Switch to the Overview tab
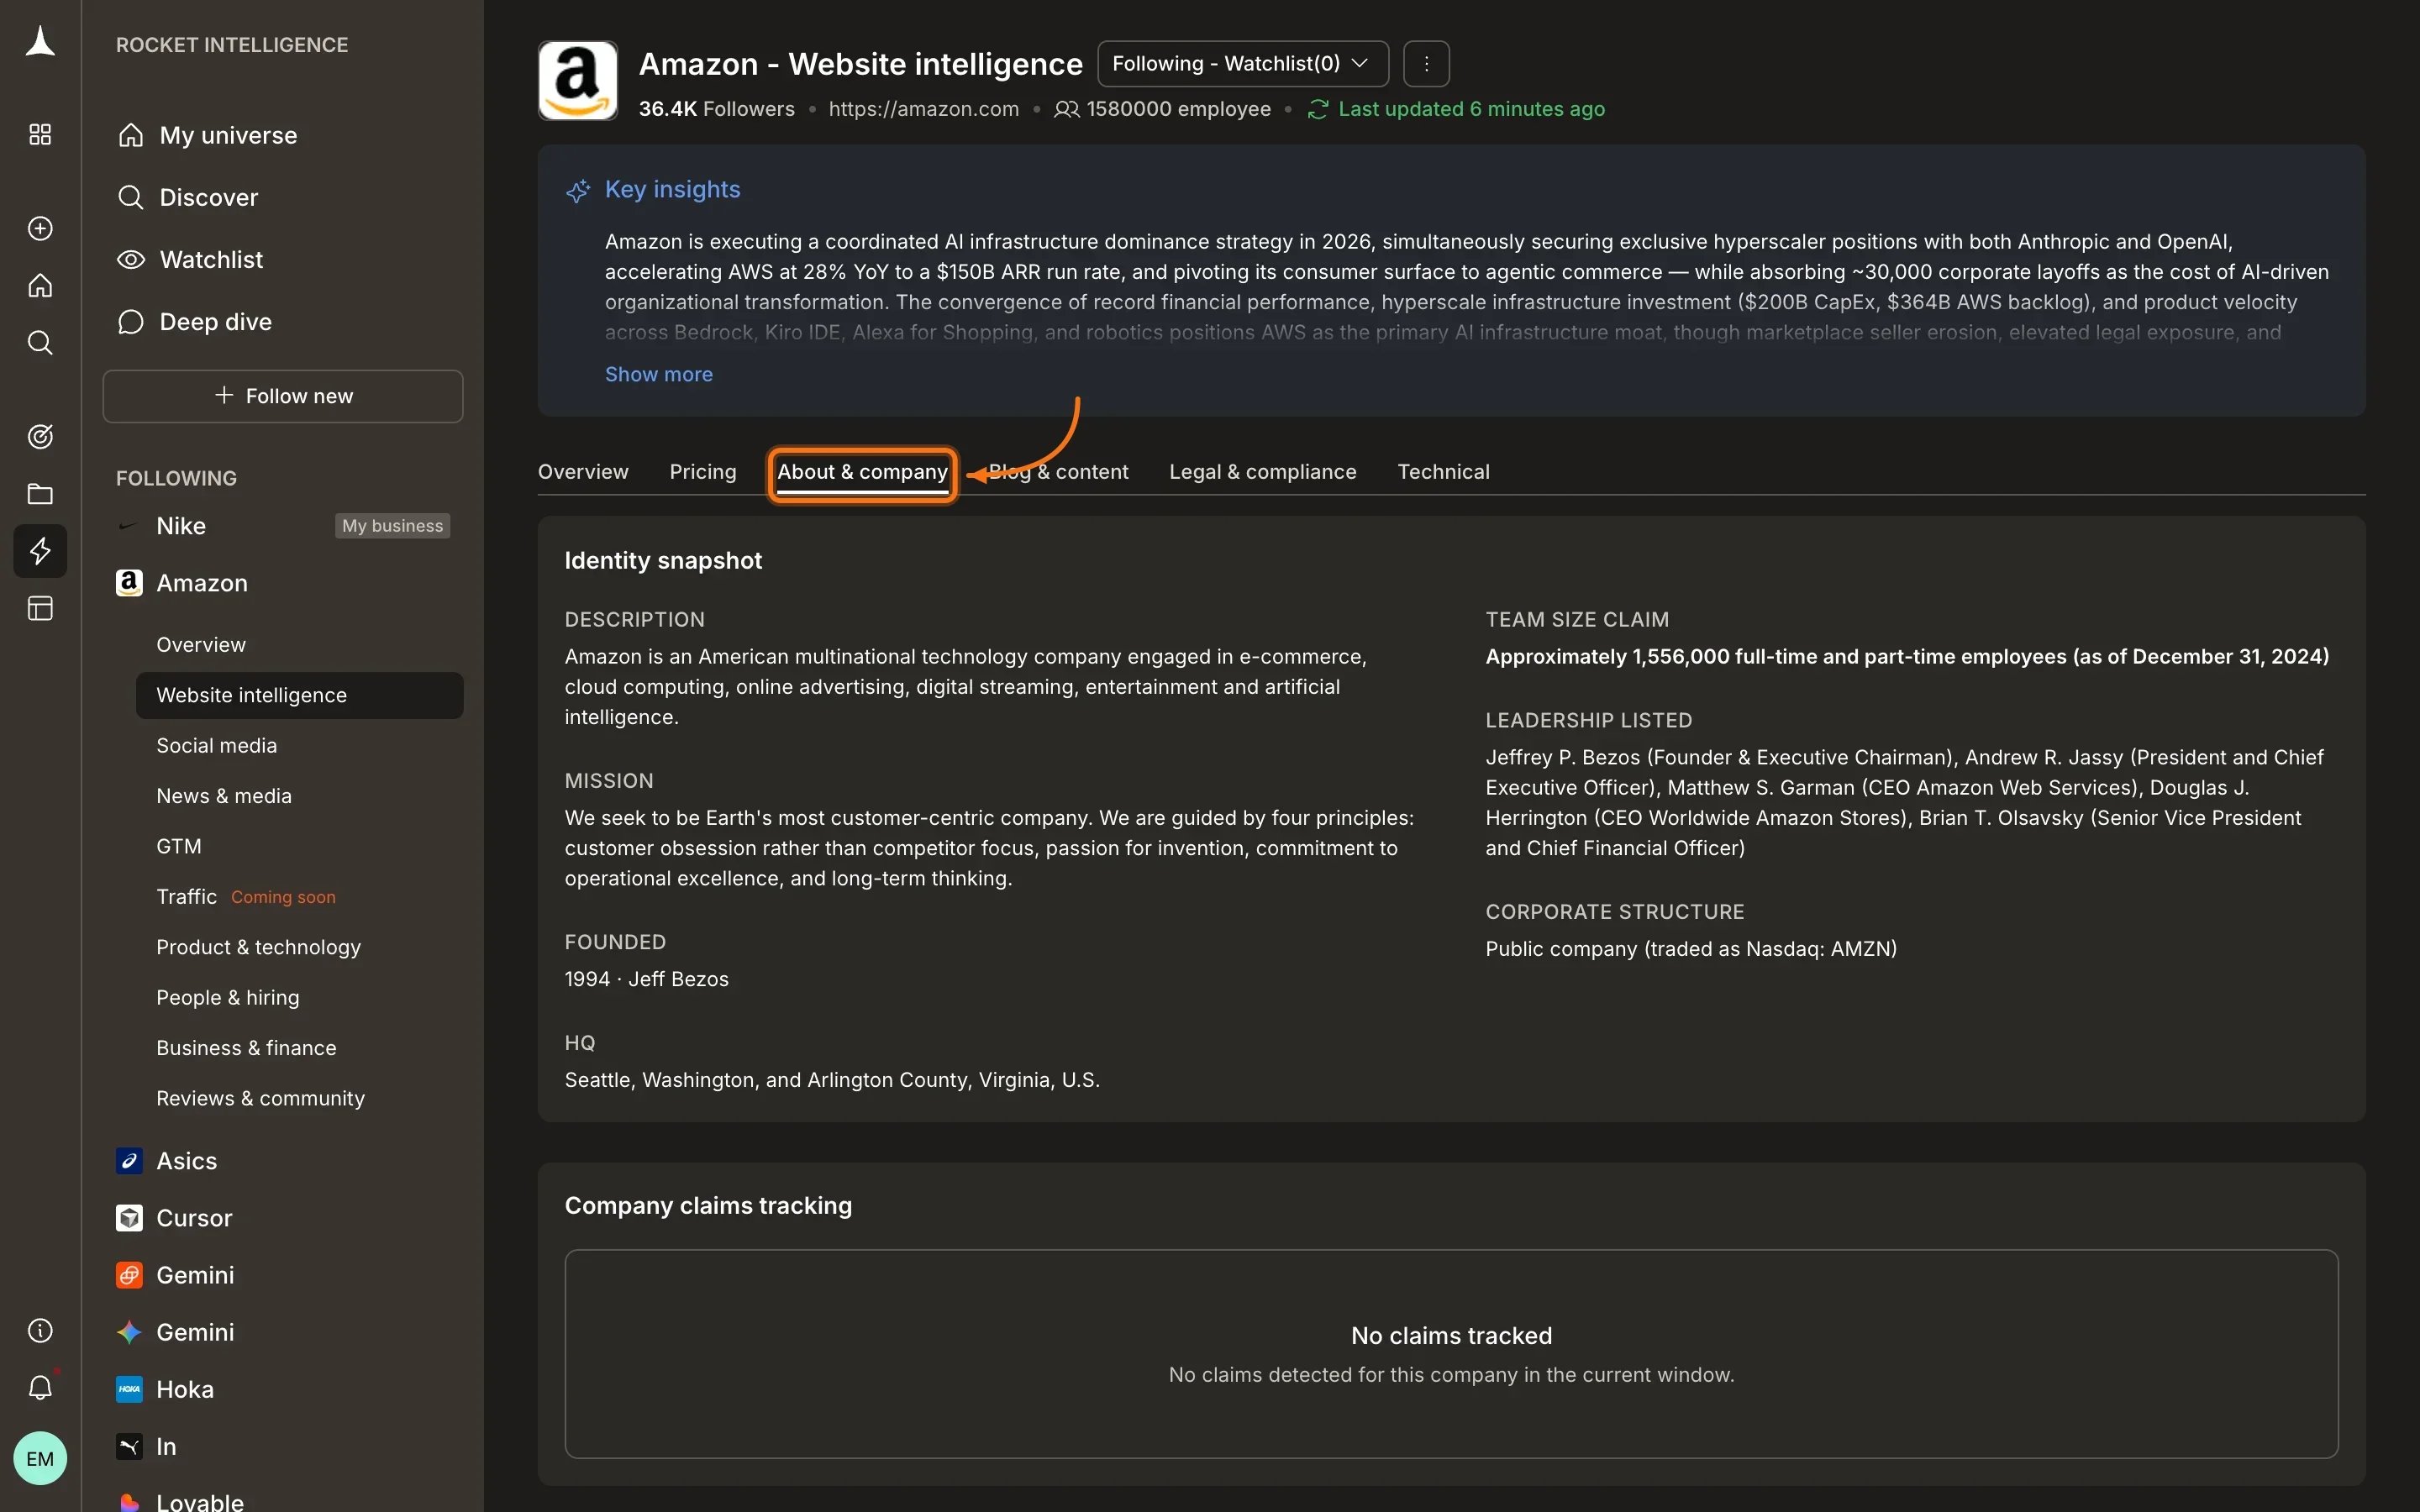 (x=583, y=472)
